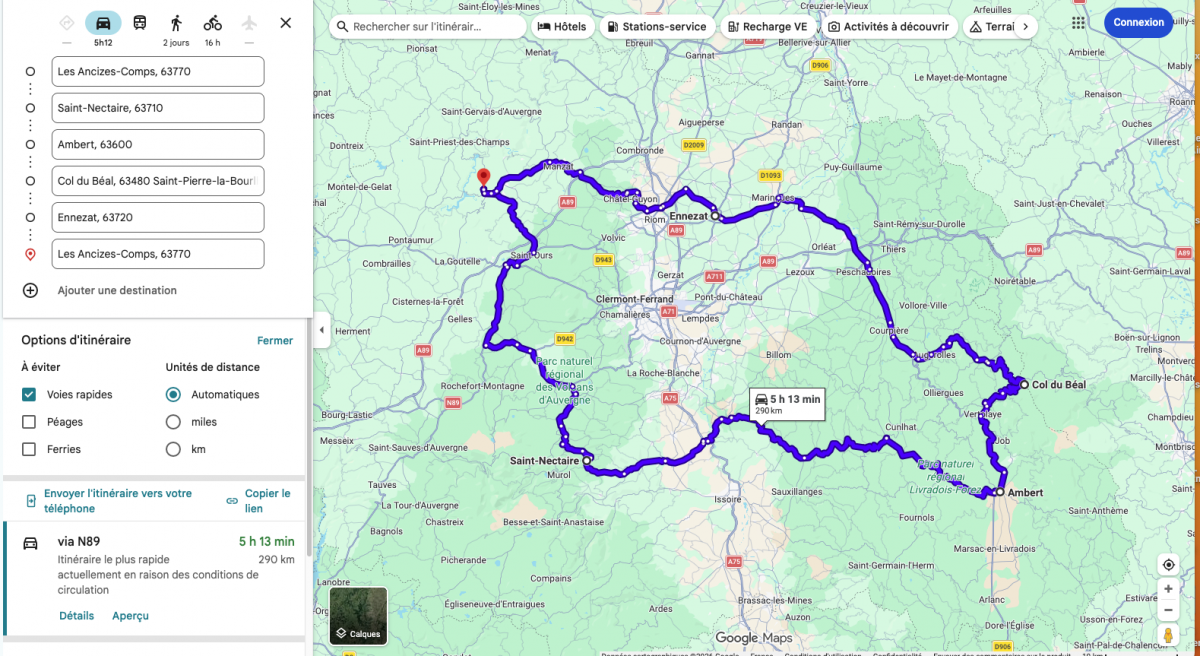Image resolution: width=1200 pixels, height=656 pixels.
Task: Select driving mode car icon
Action: pos(103,22)
